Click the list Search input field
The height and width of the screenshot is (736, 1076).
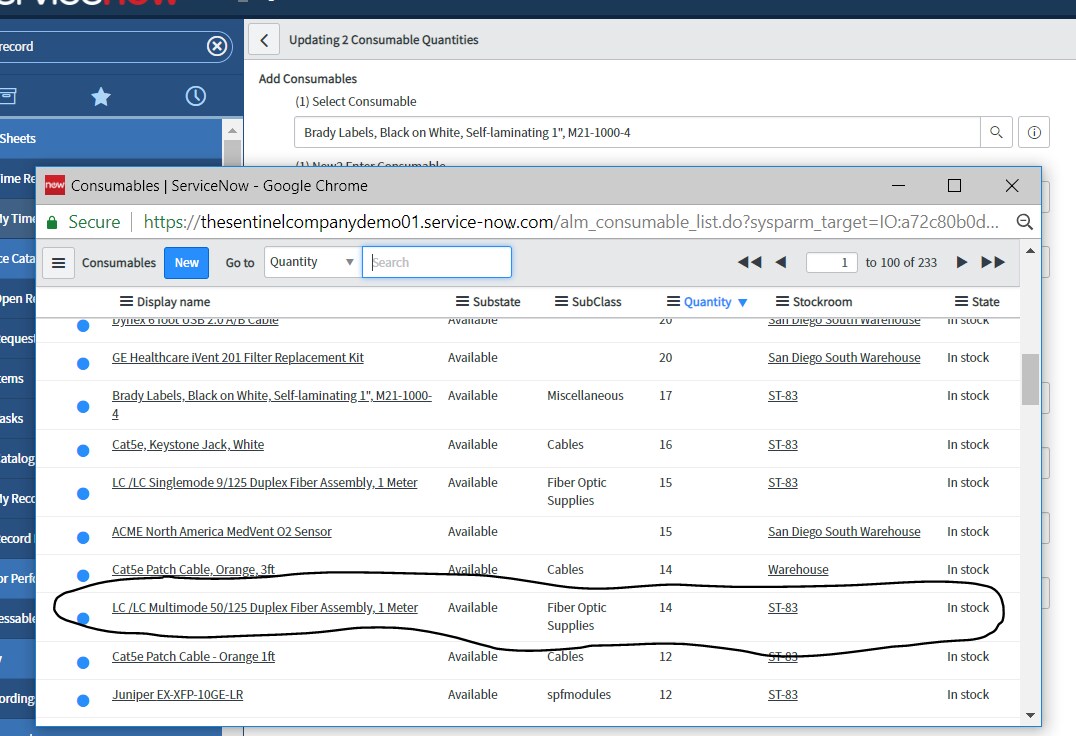tap(436, 262)
